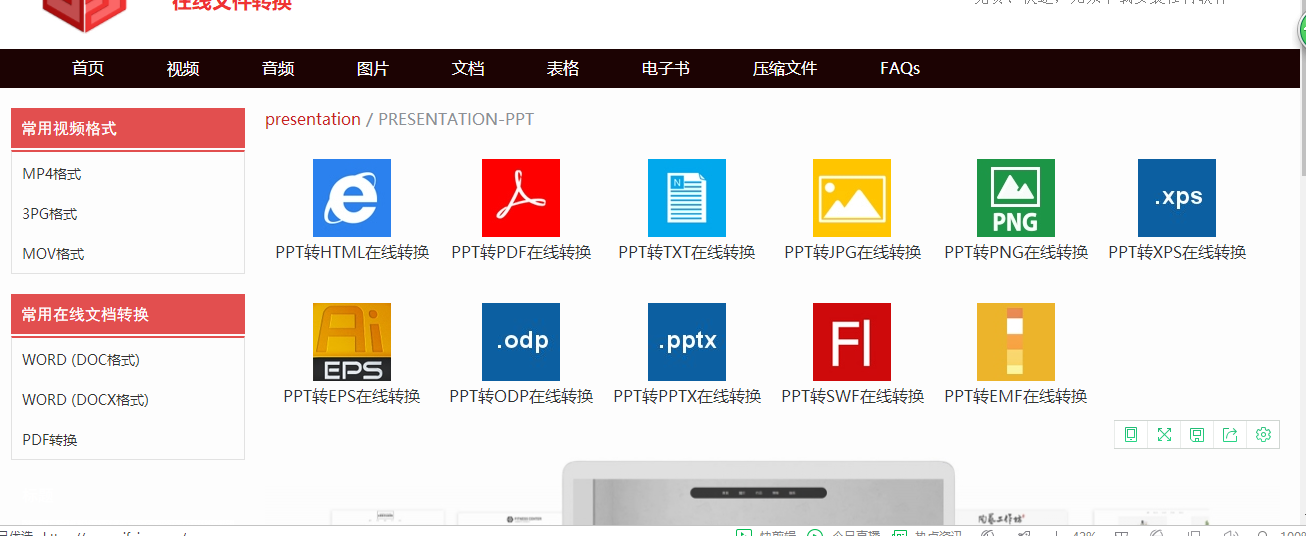
Task: Open the 视频 navigation menu
Action: pyautogui.click(x=183, y=68)
